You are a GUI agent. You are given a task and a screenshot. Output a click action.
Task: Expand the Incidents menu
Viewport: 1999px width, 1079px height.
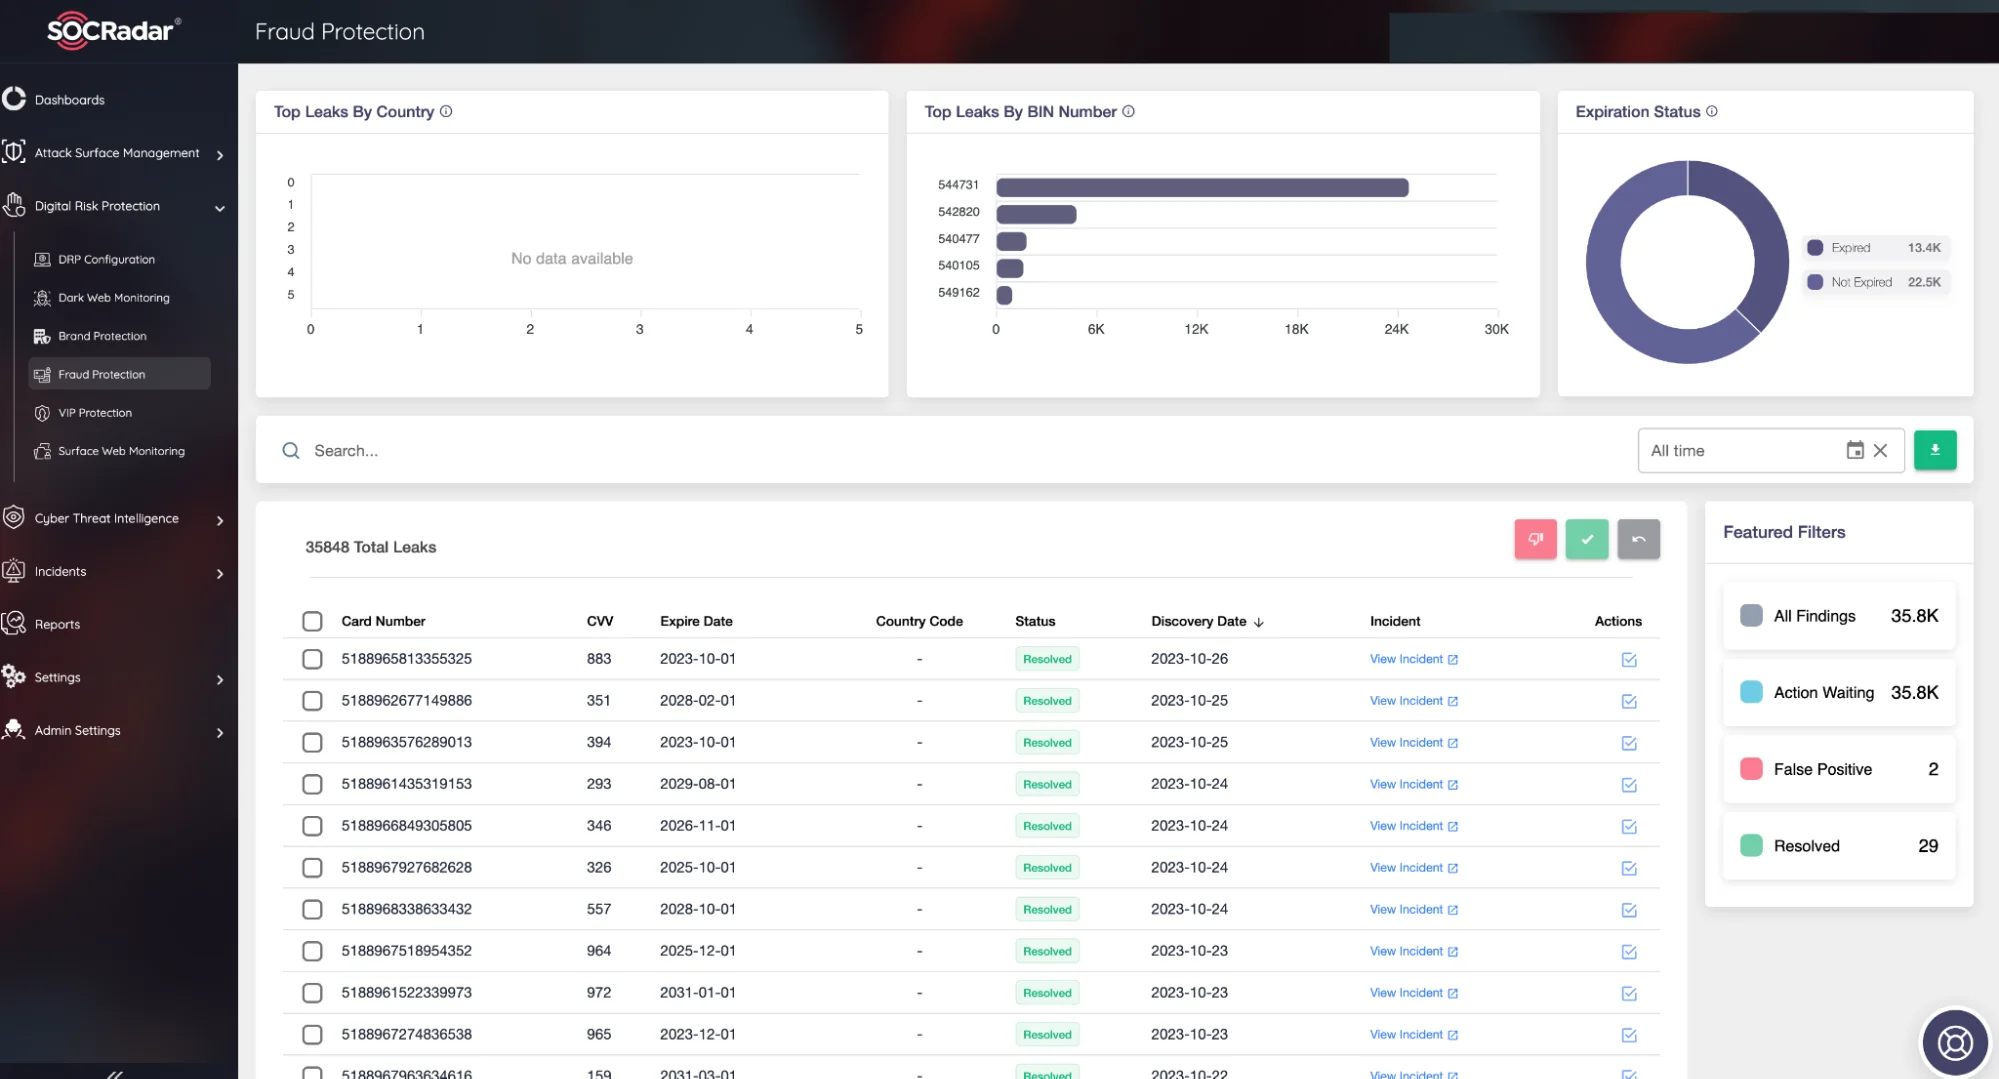click(219, 573)
